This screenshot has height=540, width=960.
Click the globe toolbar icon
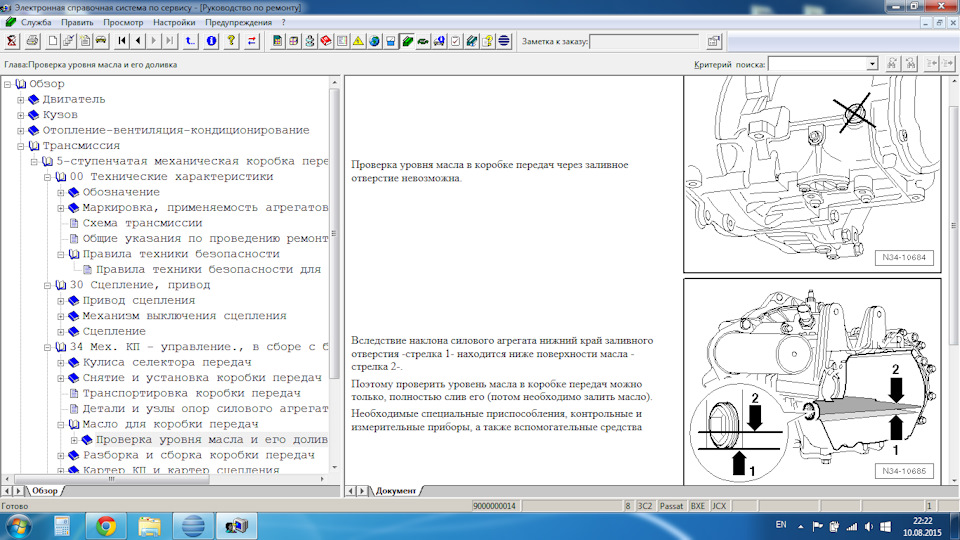[374, 41]
